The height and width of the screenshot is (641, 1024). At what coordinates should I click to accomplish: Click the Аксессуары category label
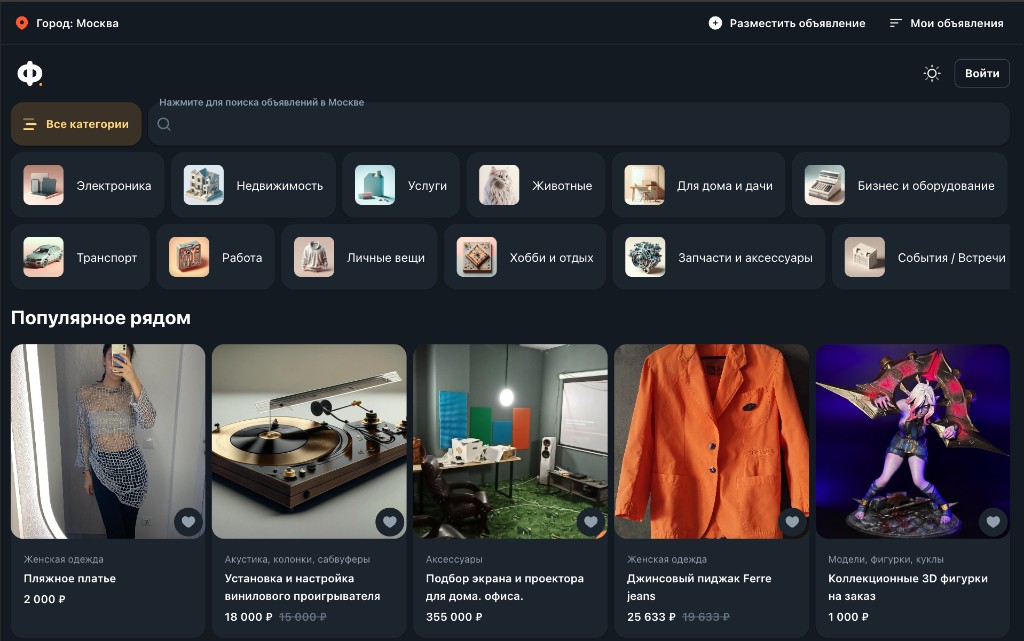pos(454,559)
